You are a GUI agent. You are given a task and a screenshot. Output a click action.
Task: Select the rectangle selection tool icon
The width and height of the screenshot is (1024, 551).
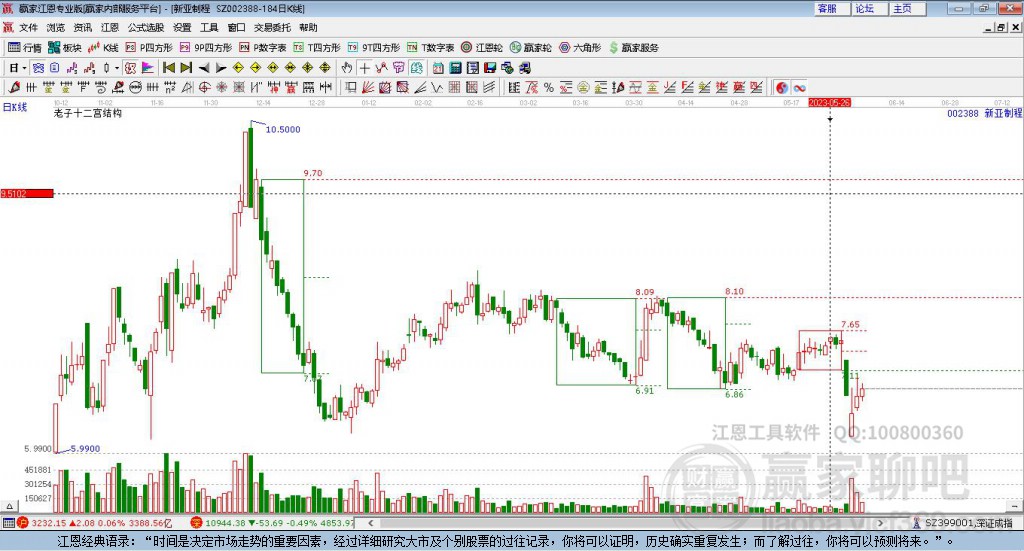(x=350, y=87)
